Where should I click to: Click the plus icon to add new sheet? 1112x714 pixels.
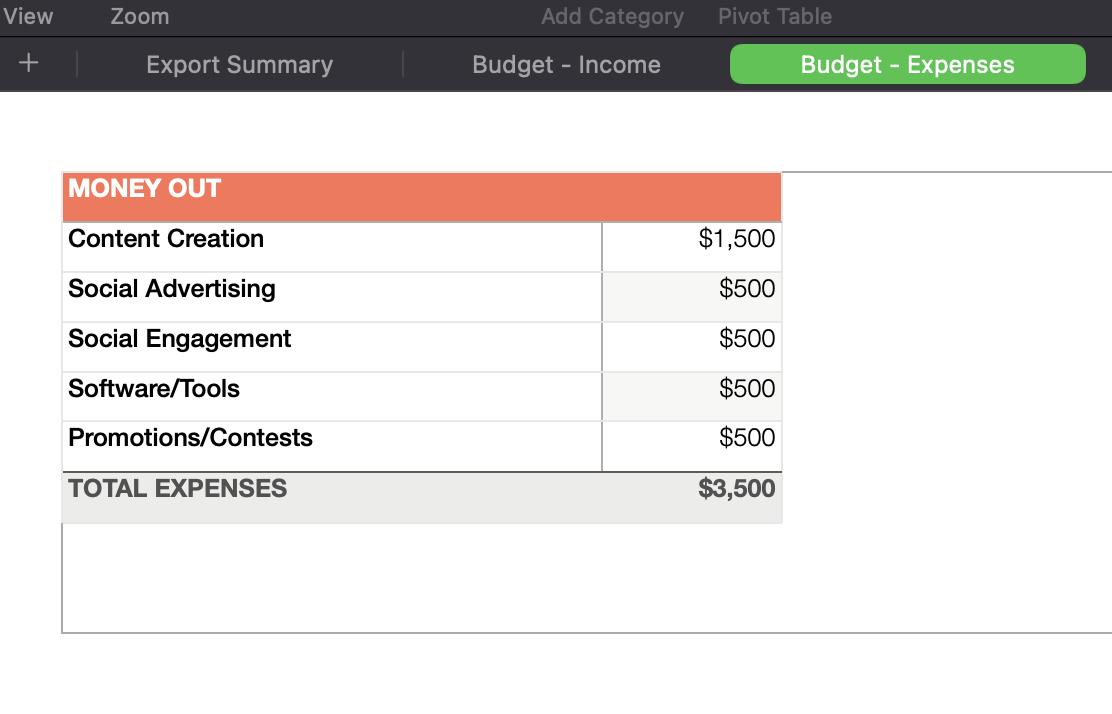coord(28,63)
